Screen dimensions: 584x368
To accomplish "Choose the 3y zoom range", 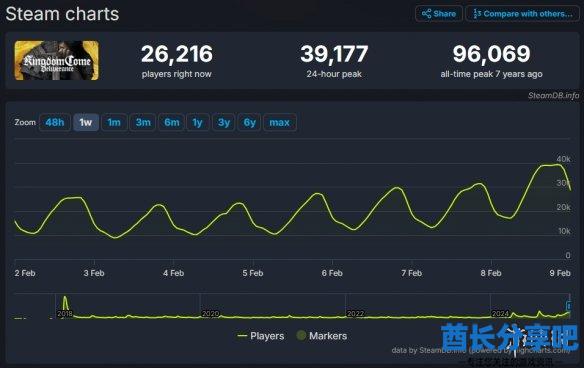I will 224,122.
